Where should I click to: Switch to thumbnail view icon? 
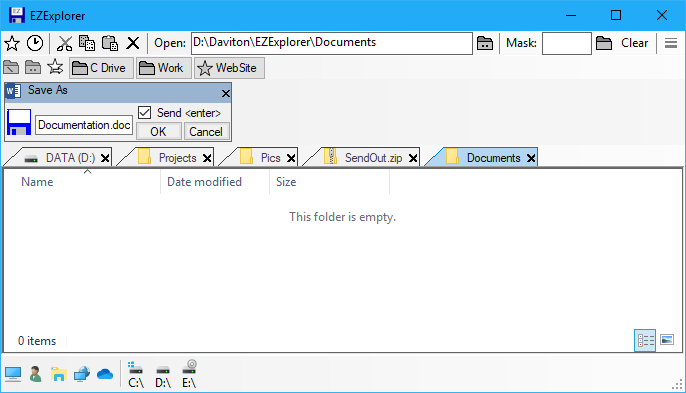(x=667, y=340)
